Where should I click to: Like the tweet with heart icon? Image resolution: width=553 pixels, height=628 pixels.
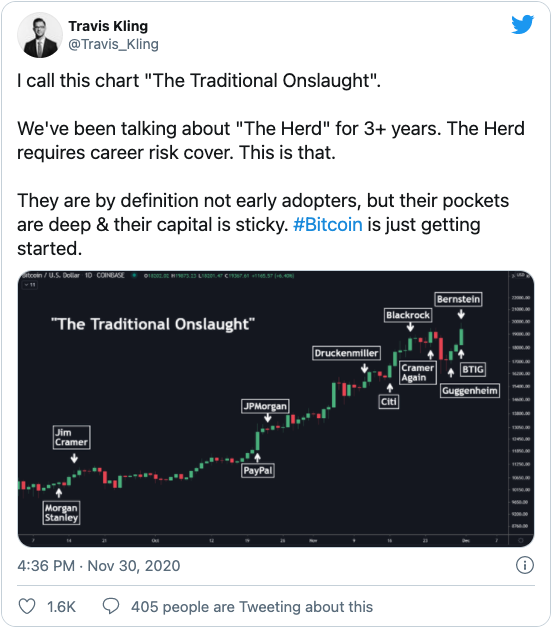click(27, 606)
